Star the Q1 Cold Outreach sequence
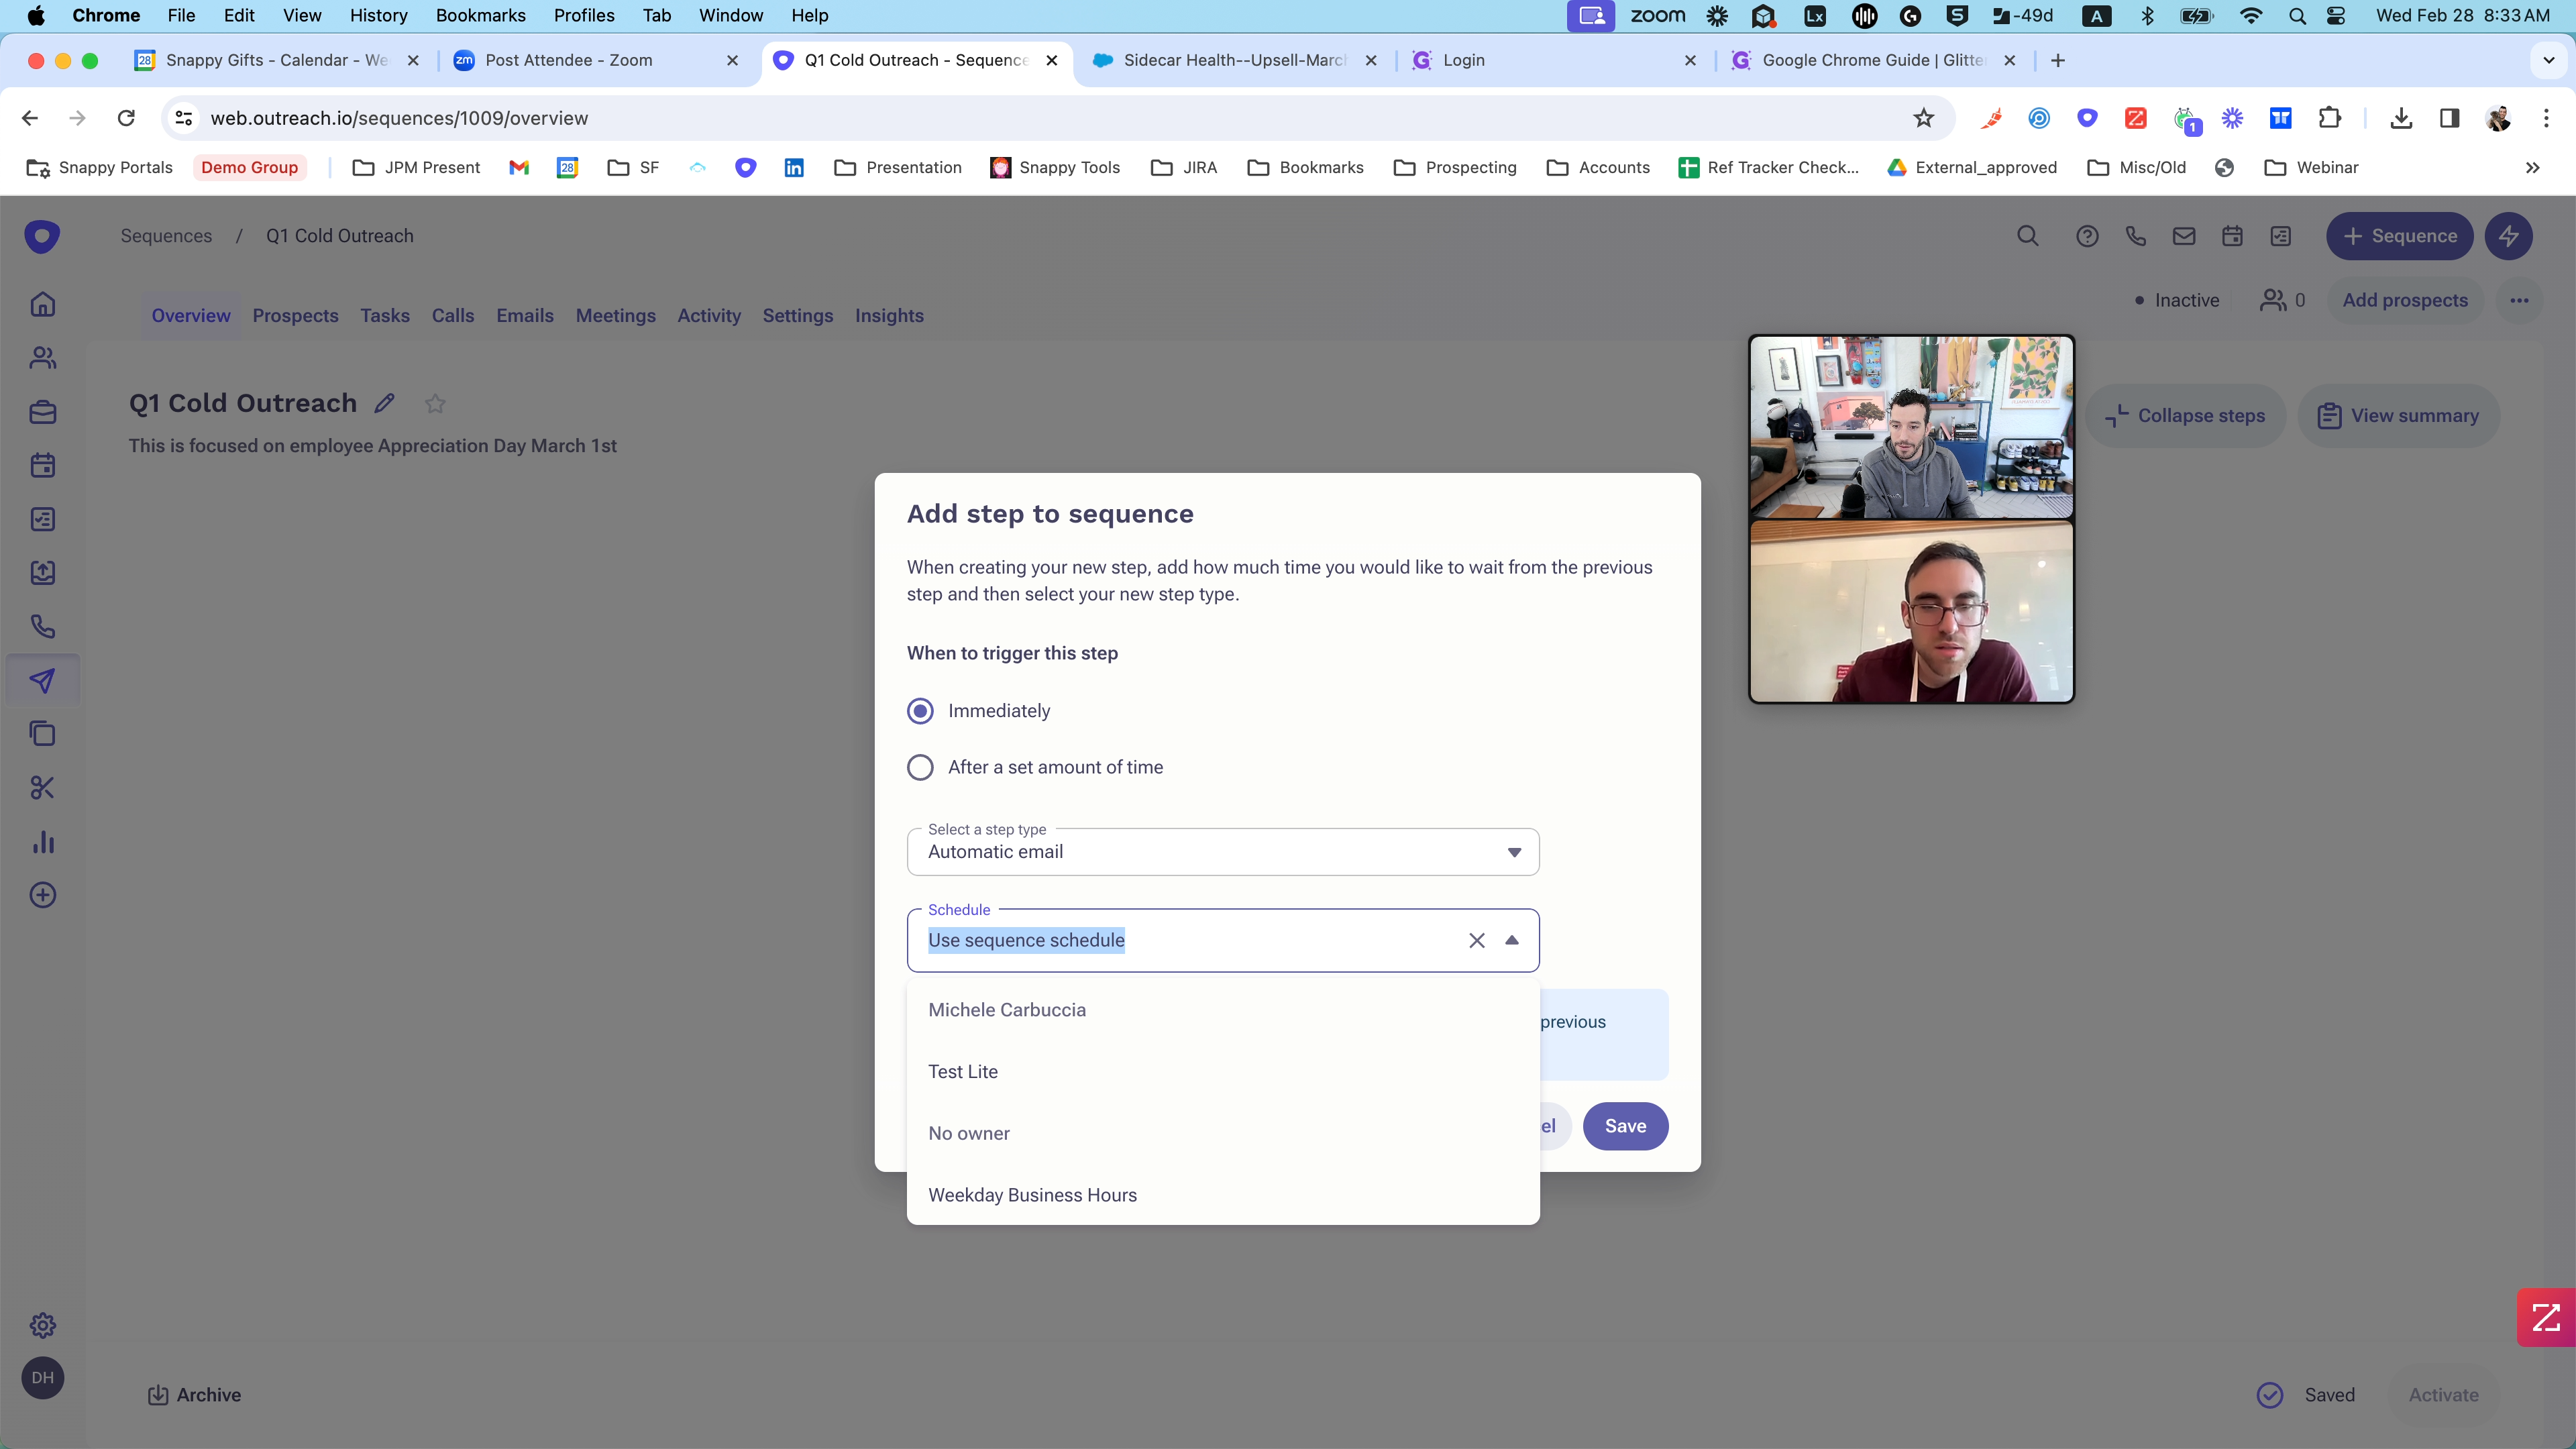 435,404
